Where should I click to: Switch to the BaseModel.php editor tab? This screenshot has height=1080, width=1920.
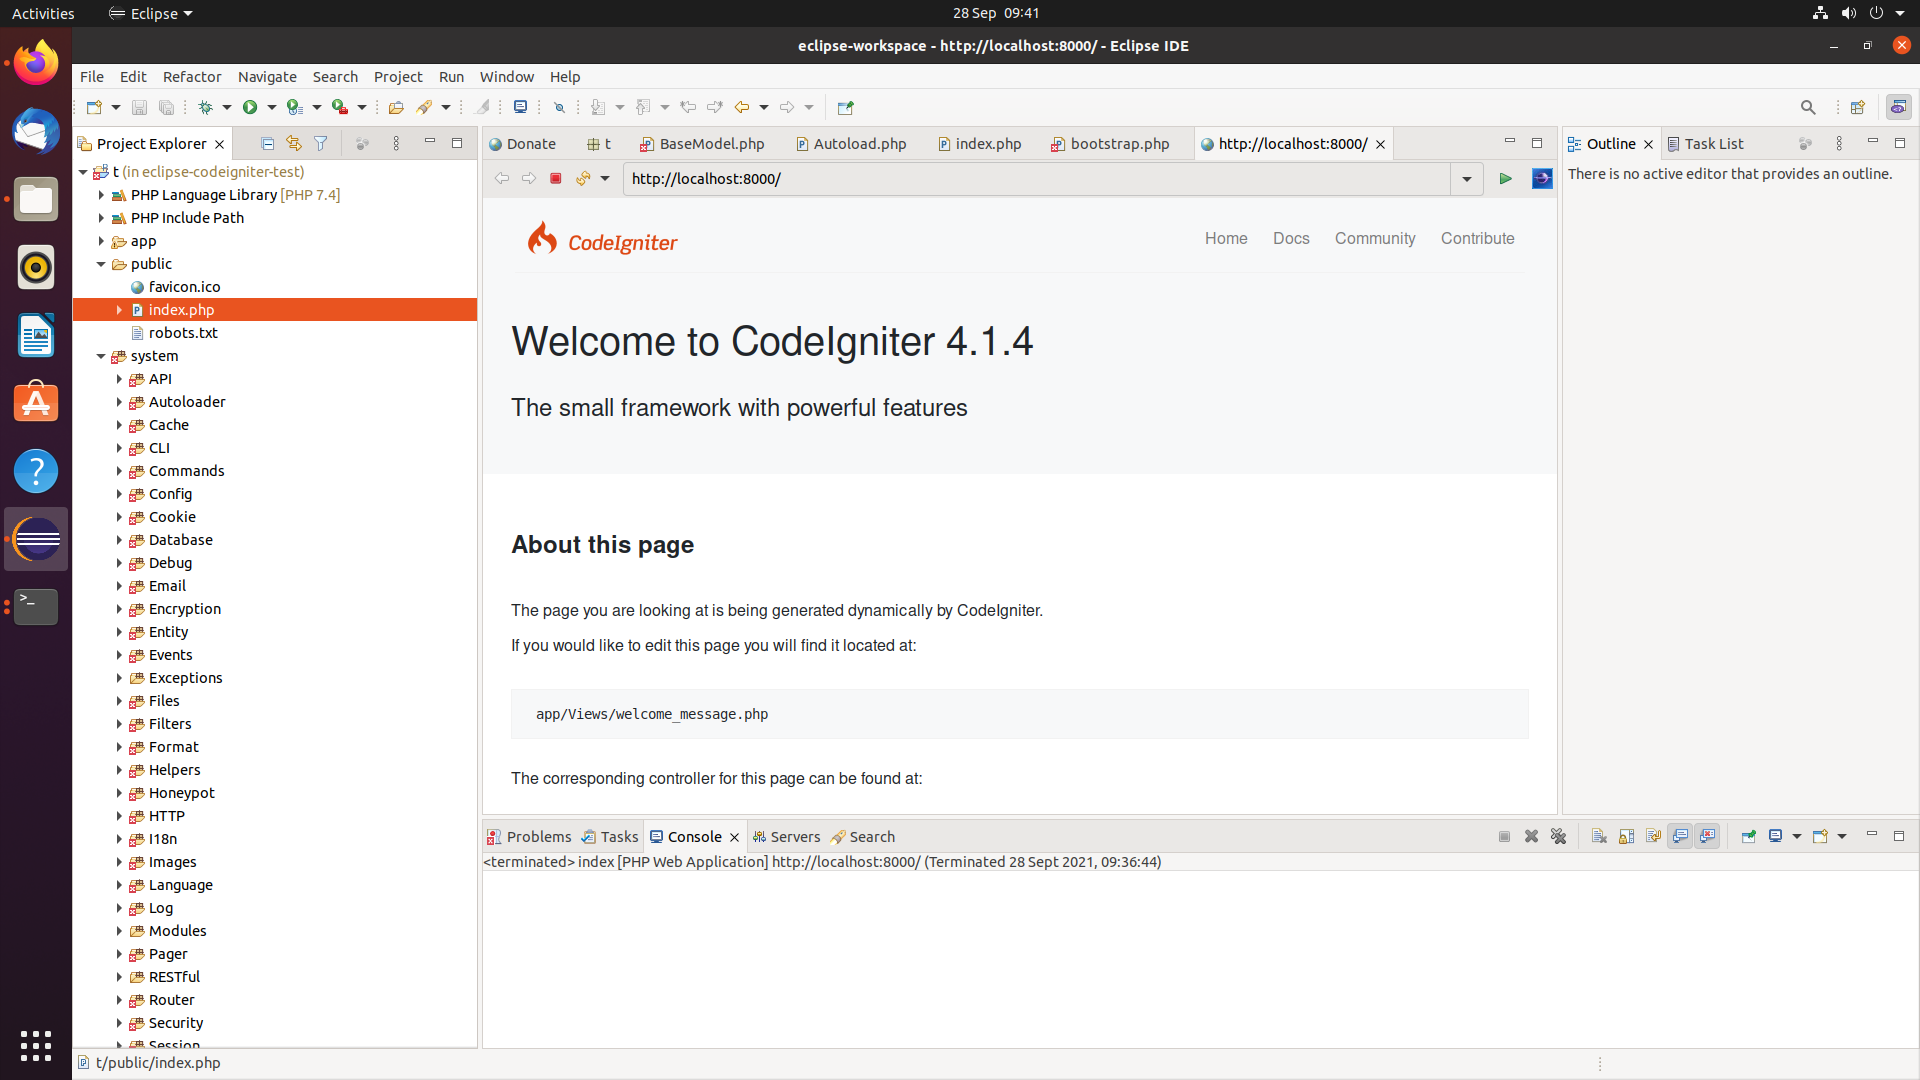pos(703,143)
